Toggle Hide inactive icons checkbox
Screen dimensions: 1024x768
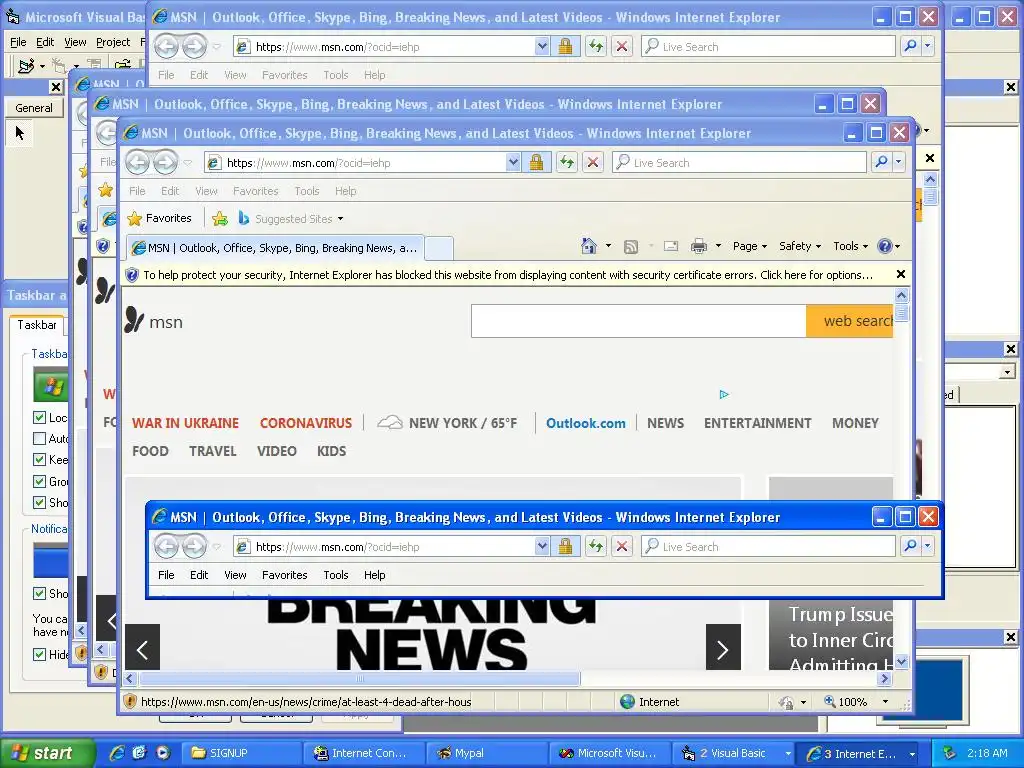(39, 654)
